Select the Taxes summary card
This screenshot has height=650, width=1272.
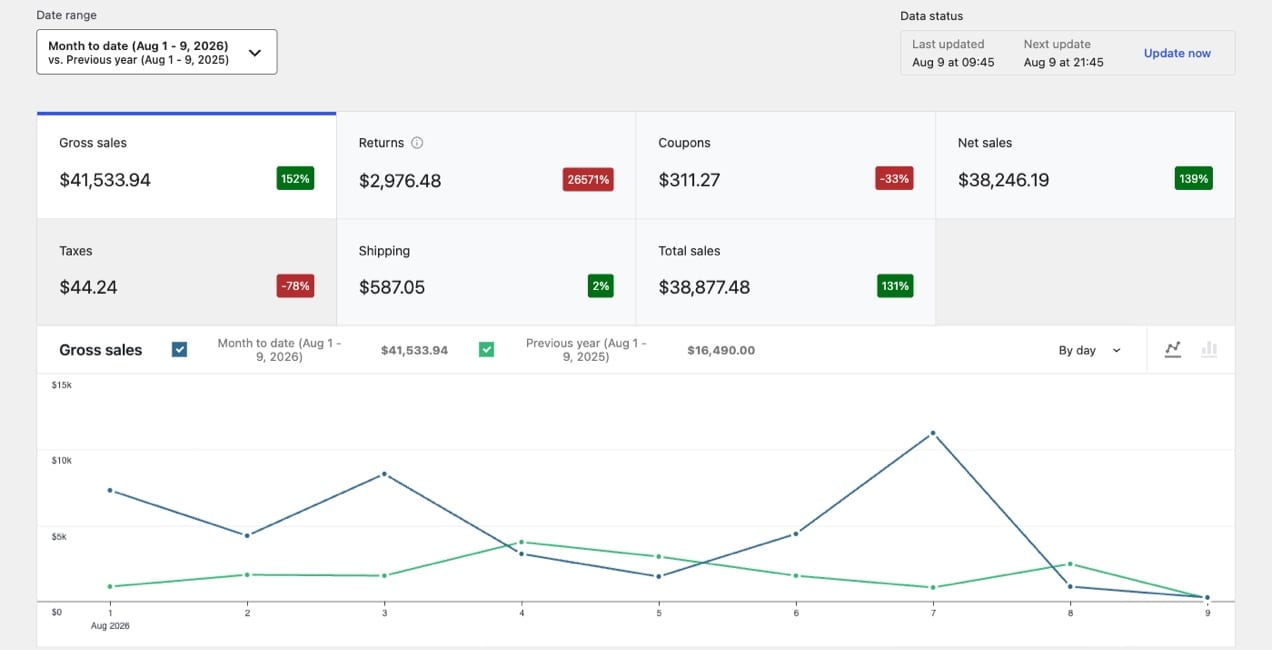tap(187, 272)
